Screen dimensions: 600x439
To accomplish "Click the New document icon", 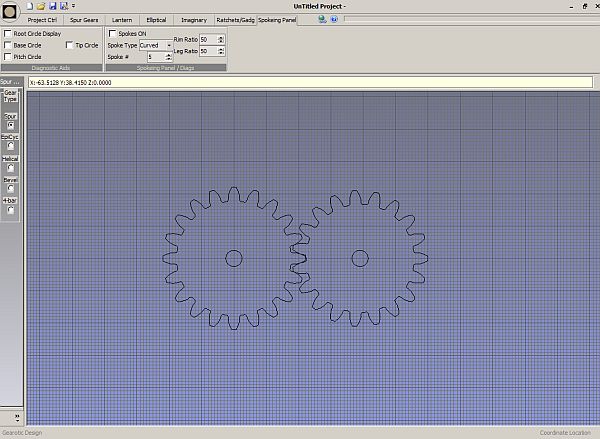I will click(29, 6).
